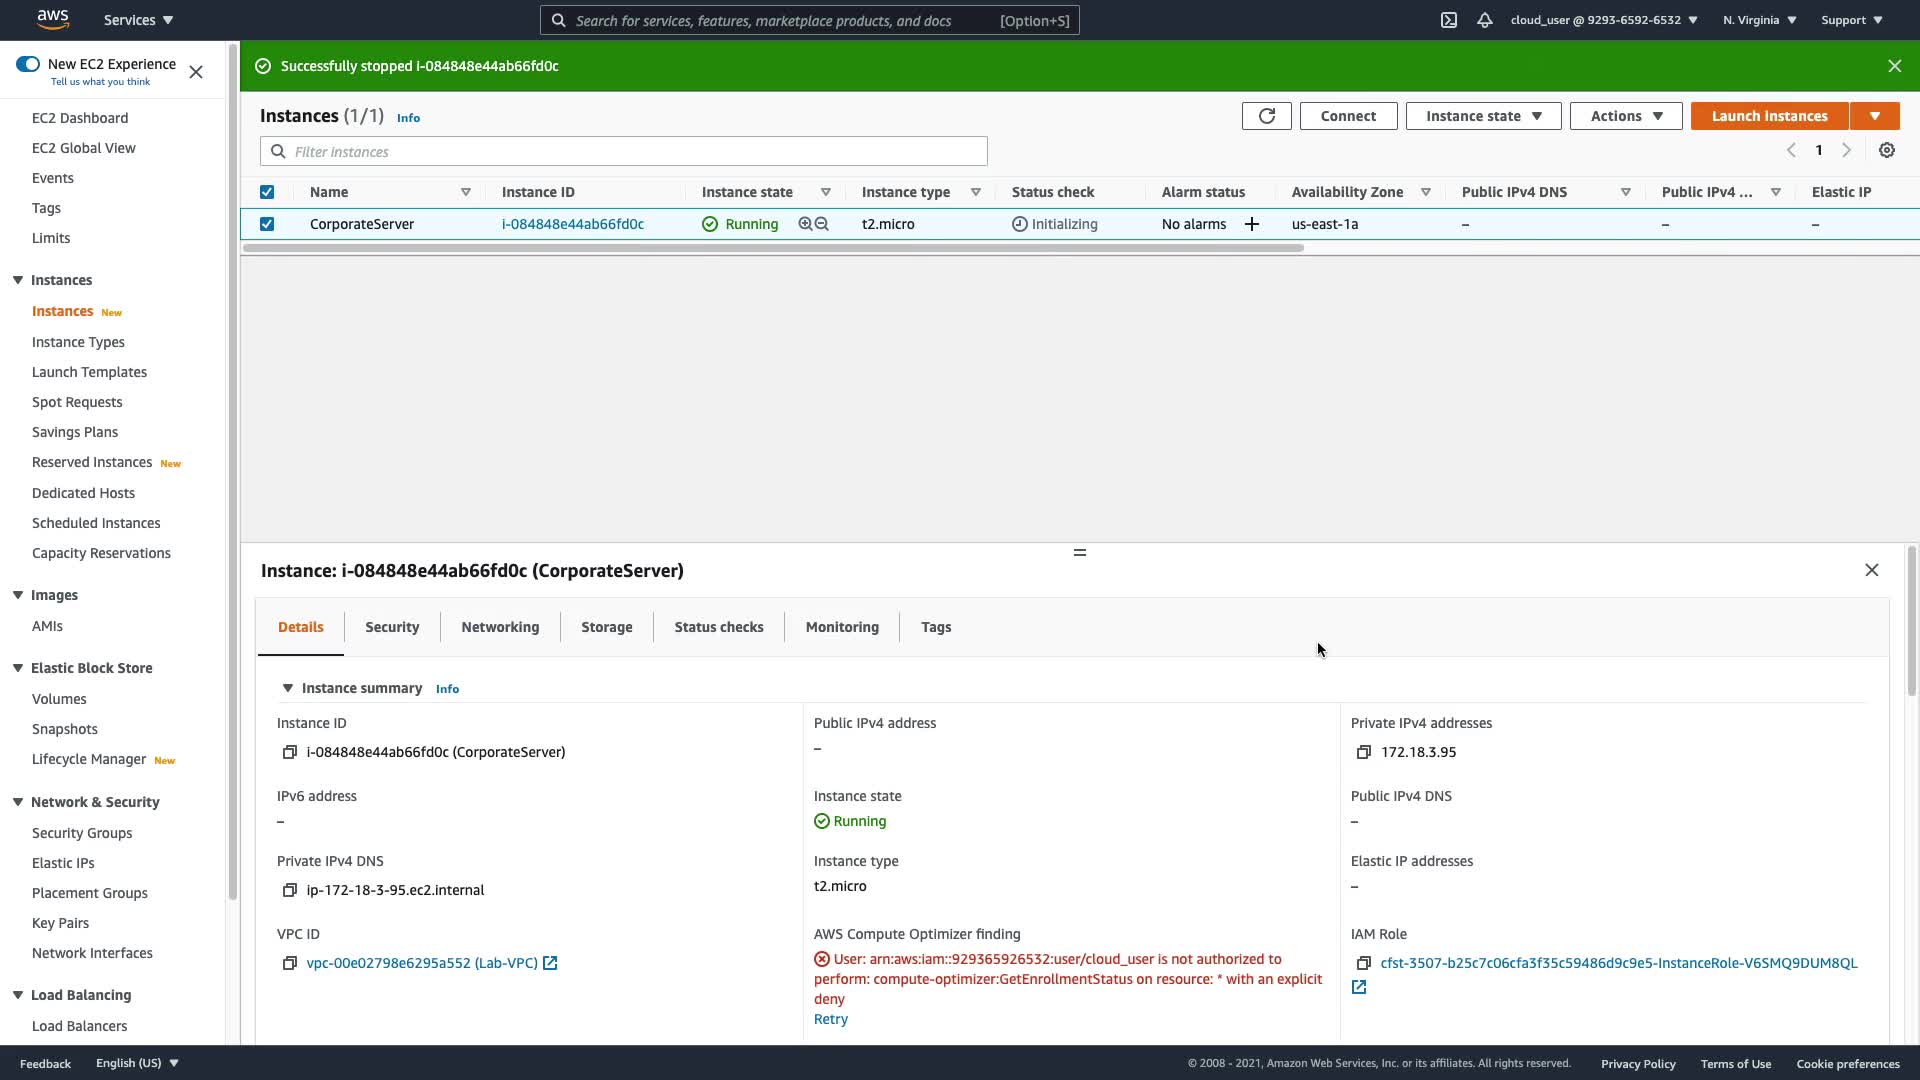Open the notifications bell
The image size is (1920, 1080).
pyautogui.click(x=1485, y=20)
